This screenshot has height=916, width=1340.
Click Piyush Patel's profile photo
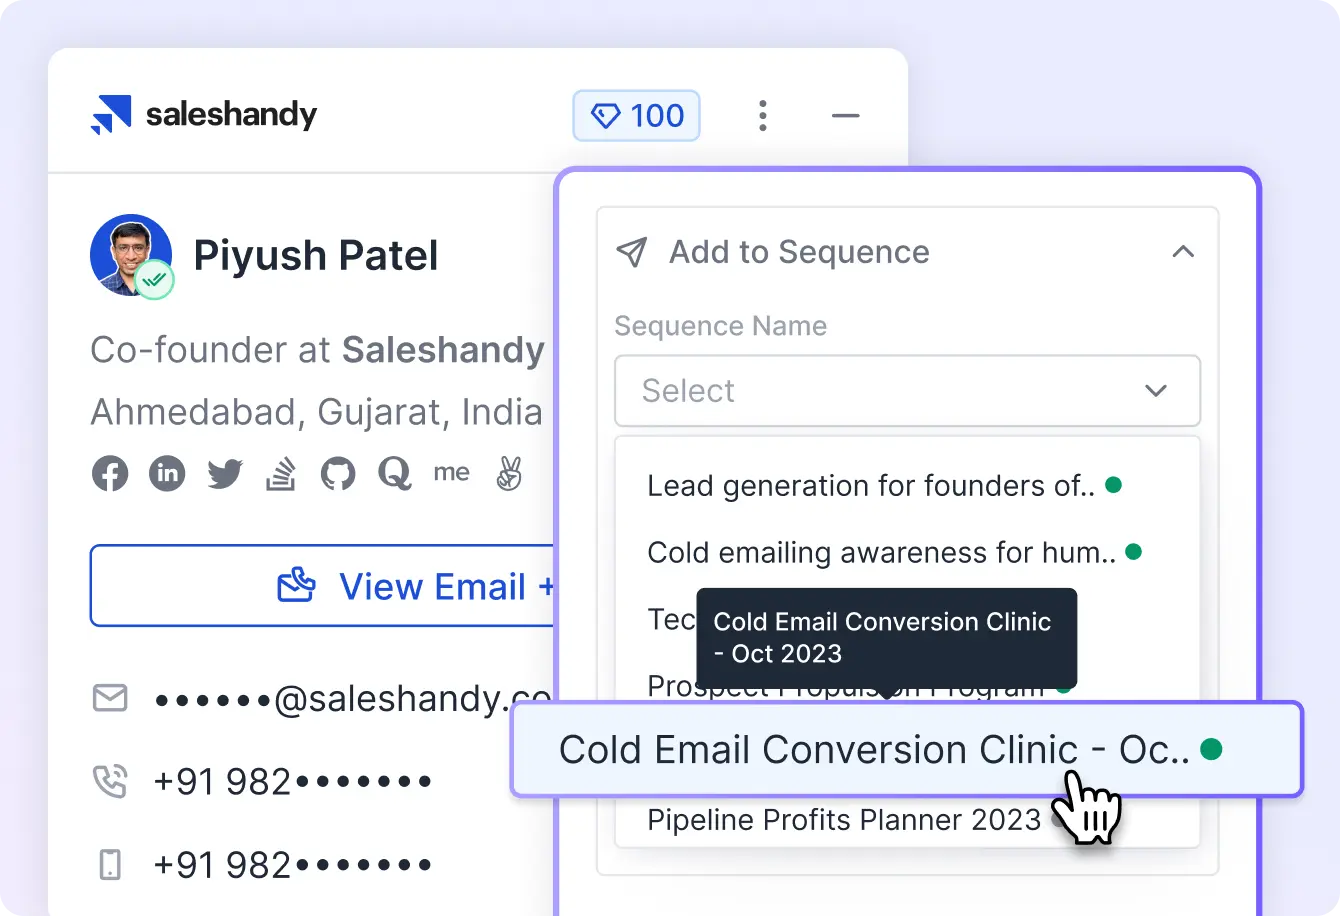click(x=130, y=254)
